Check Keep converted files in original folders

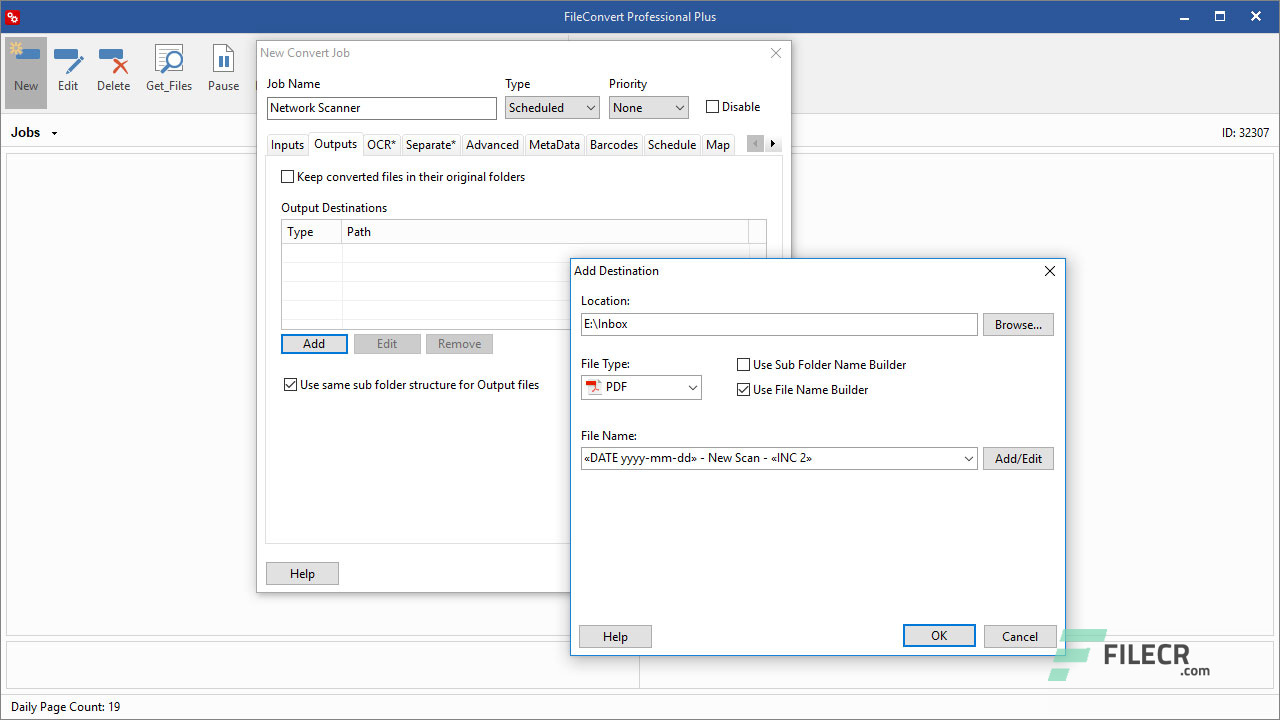coord(288,177)
